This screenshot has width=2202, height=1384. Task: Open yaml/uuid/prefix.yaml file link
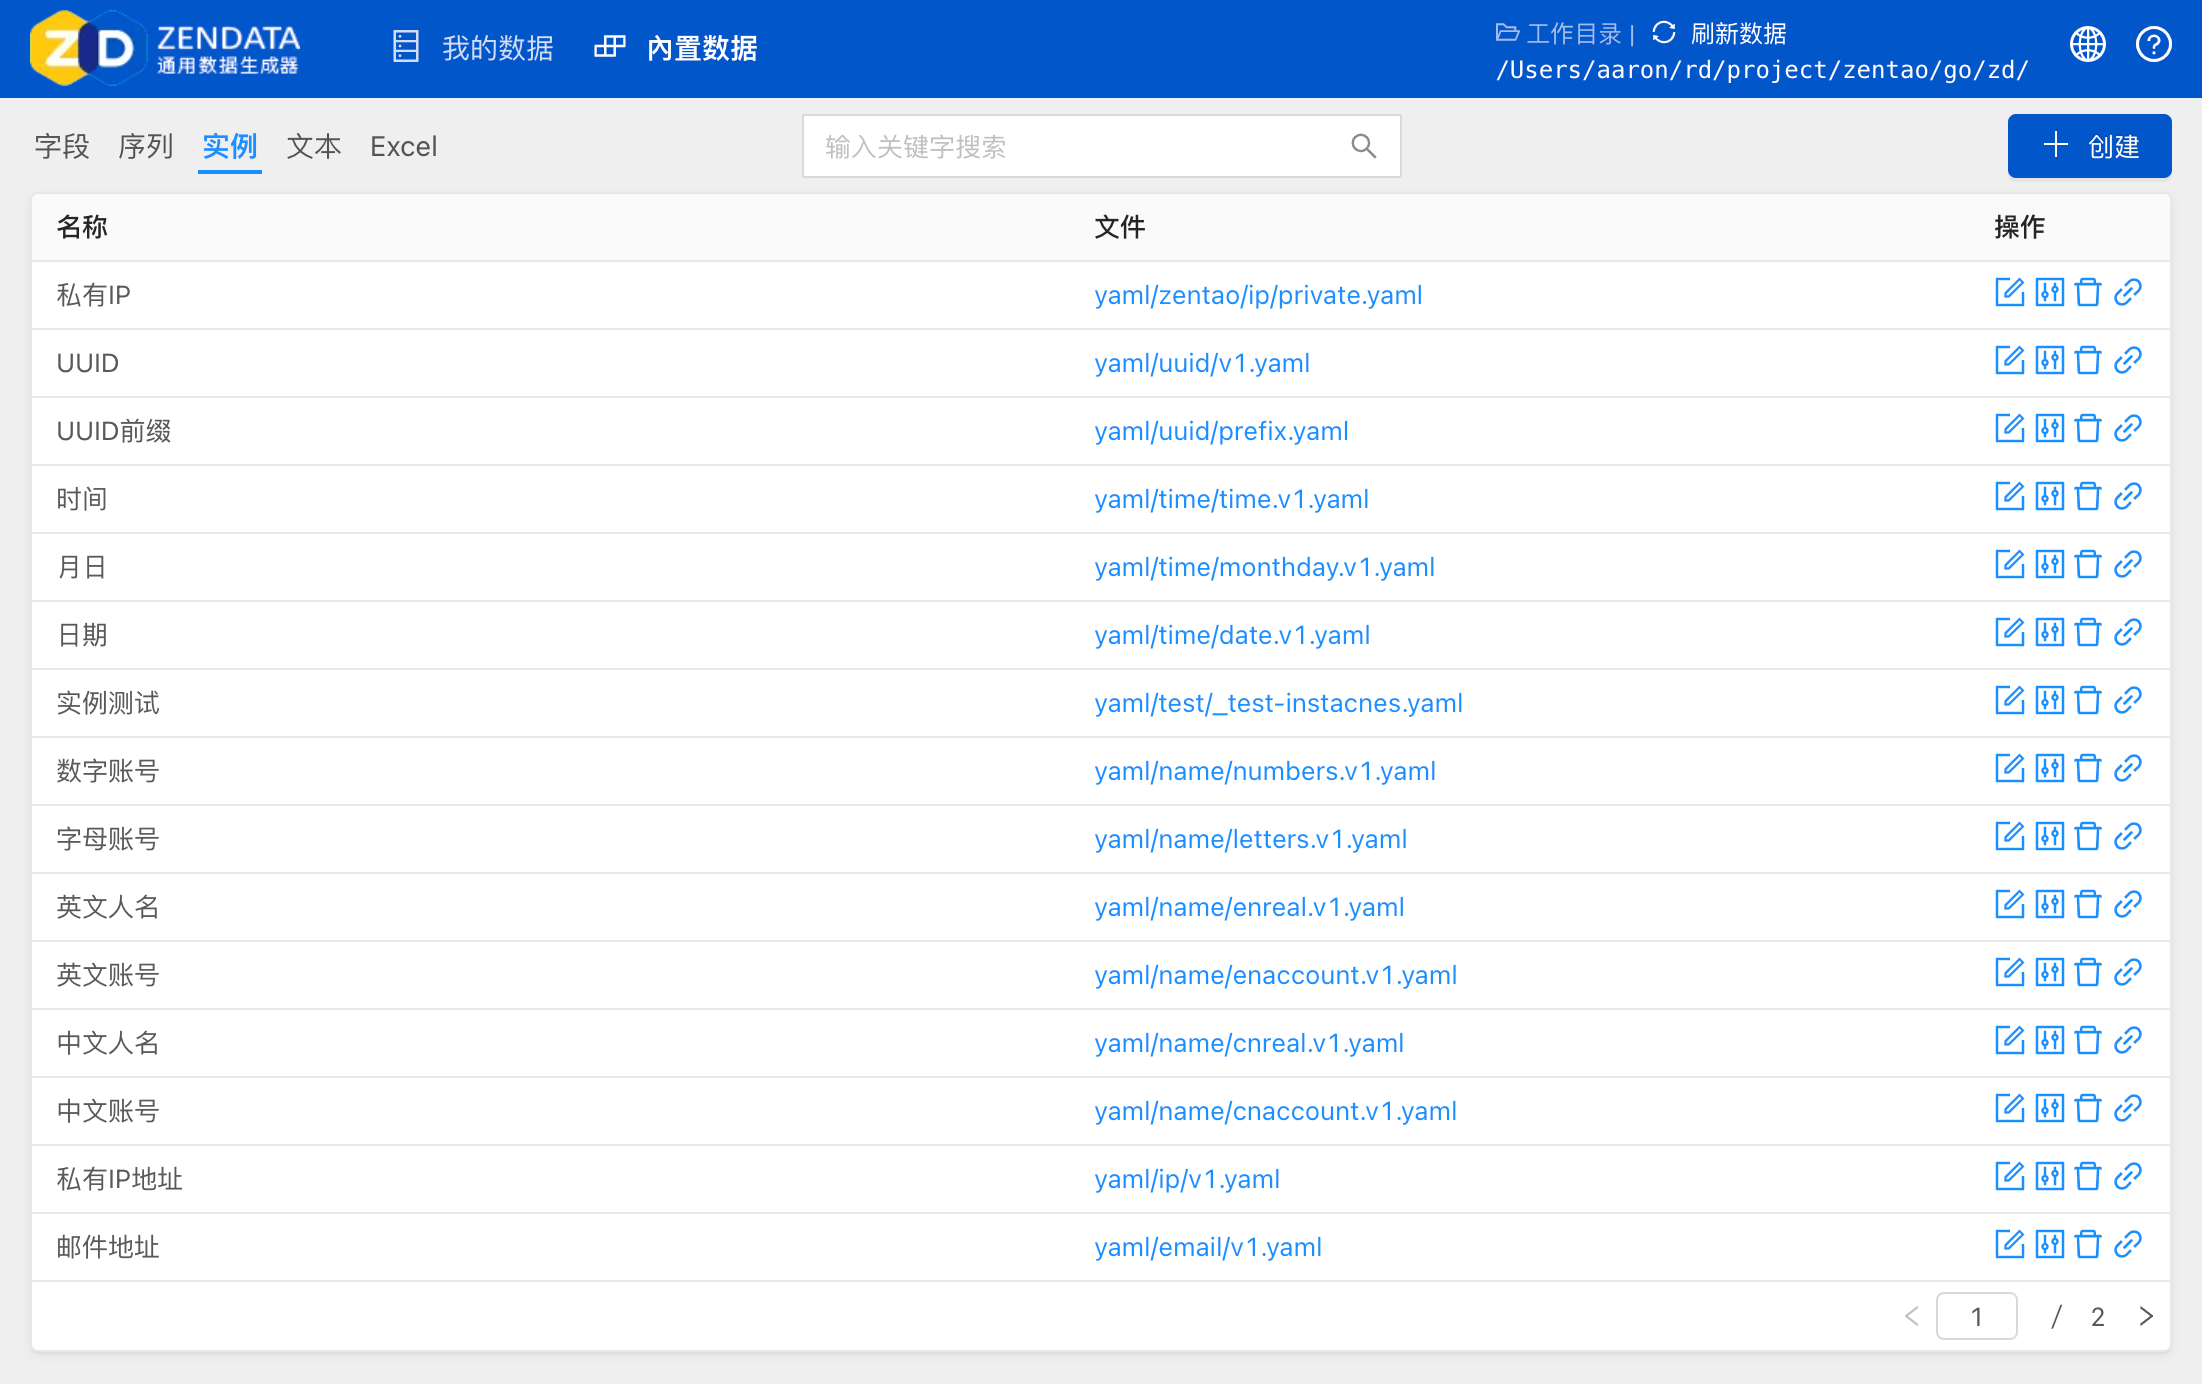(1221, 431)
